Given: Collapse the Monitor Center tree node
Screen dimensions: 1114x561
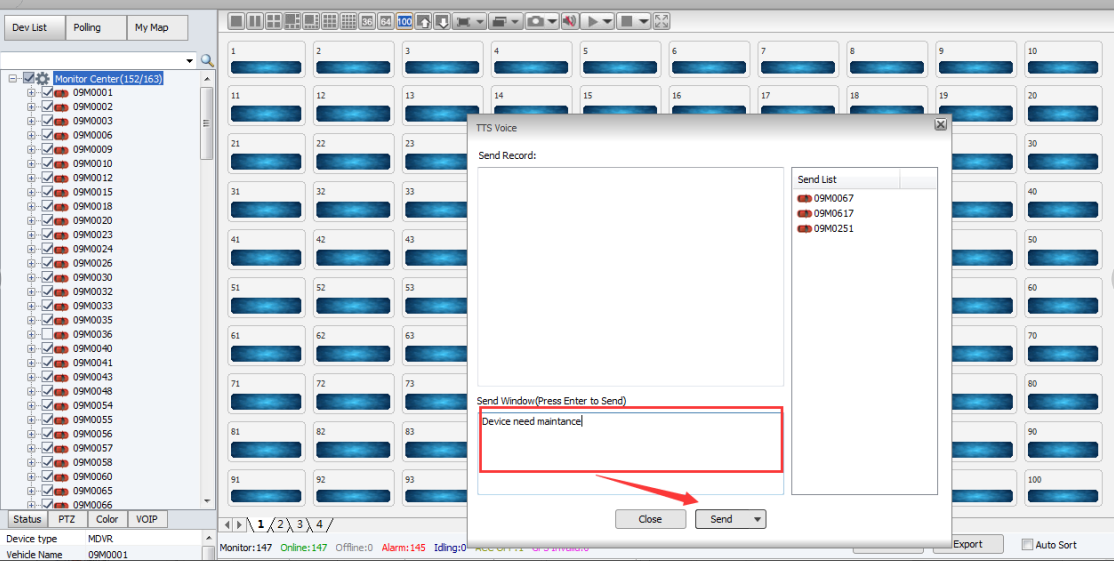Looking at the screenshot, I should pos(13,79).
